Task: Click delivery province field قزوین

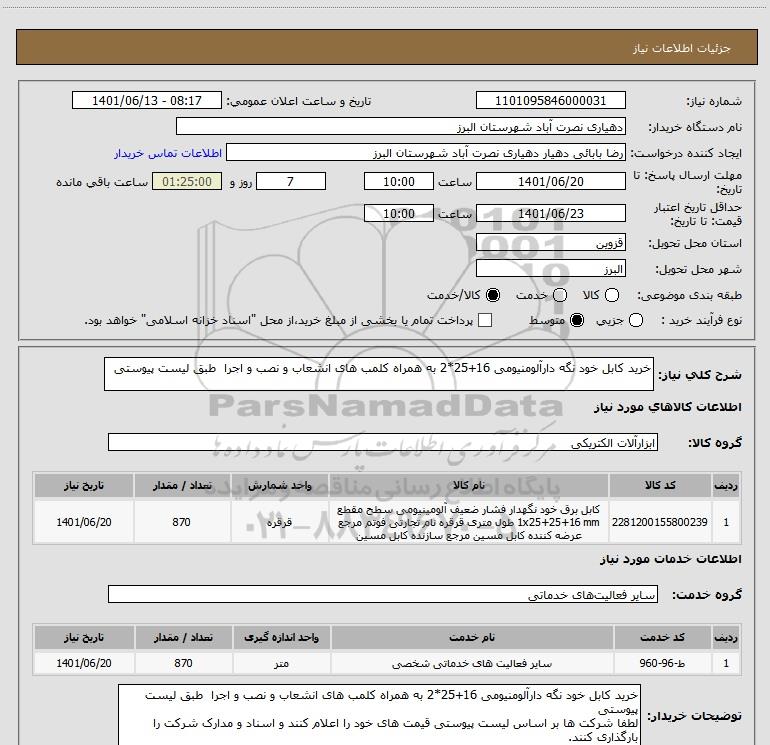Action: 550,242
